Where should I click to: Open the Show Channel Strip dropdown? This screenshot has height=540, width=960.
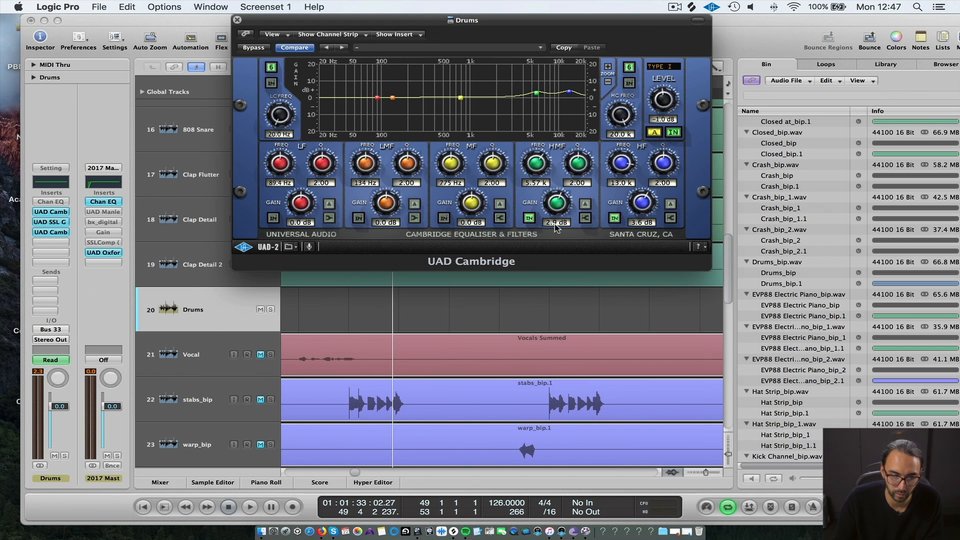tap(331, 34)
